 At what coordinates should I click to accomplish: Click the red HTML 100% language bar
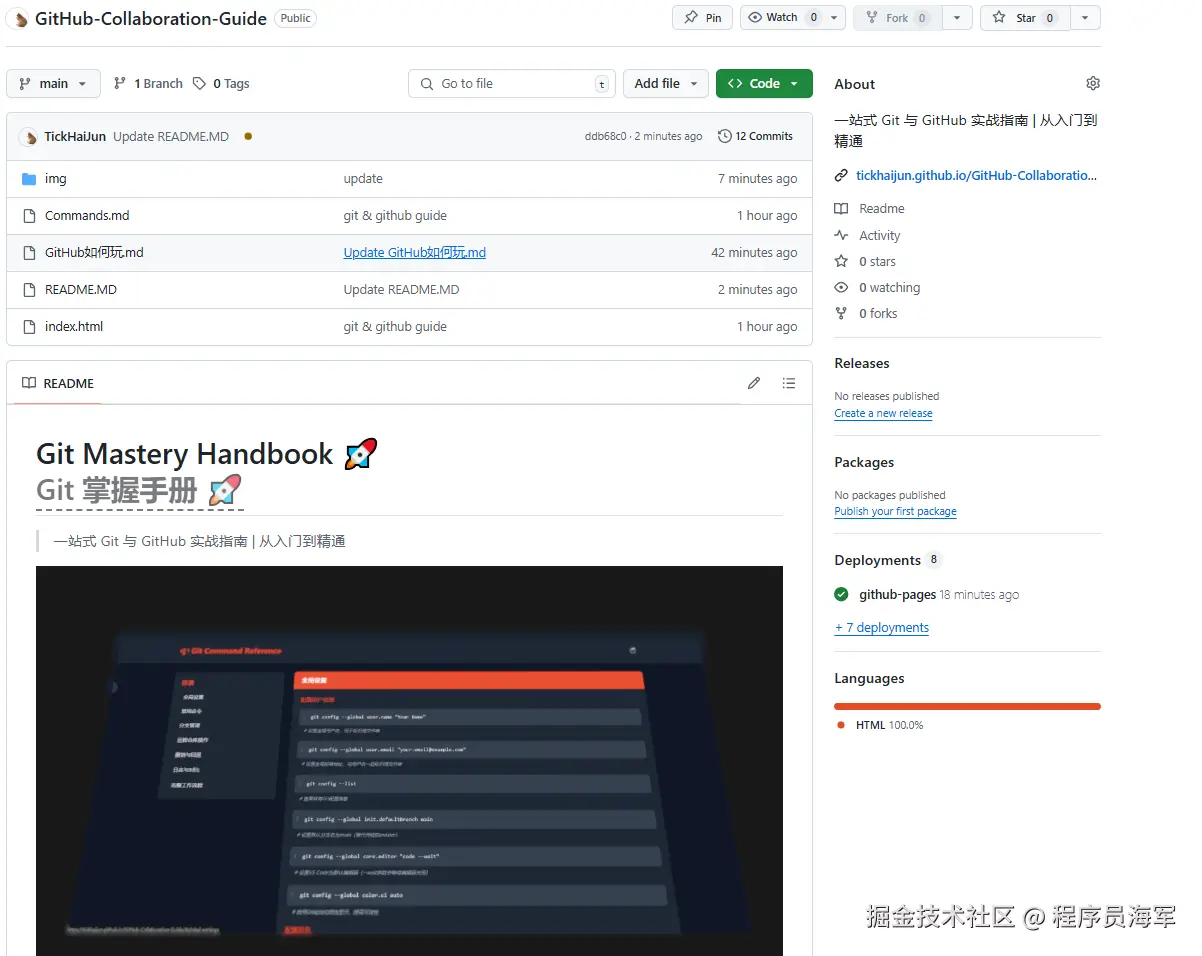tap(966, 705)
